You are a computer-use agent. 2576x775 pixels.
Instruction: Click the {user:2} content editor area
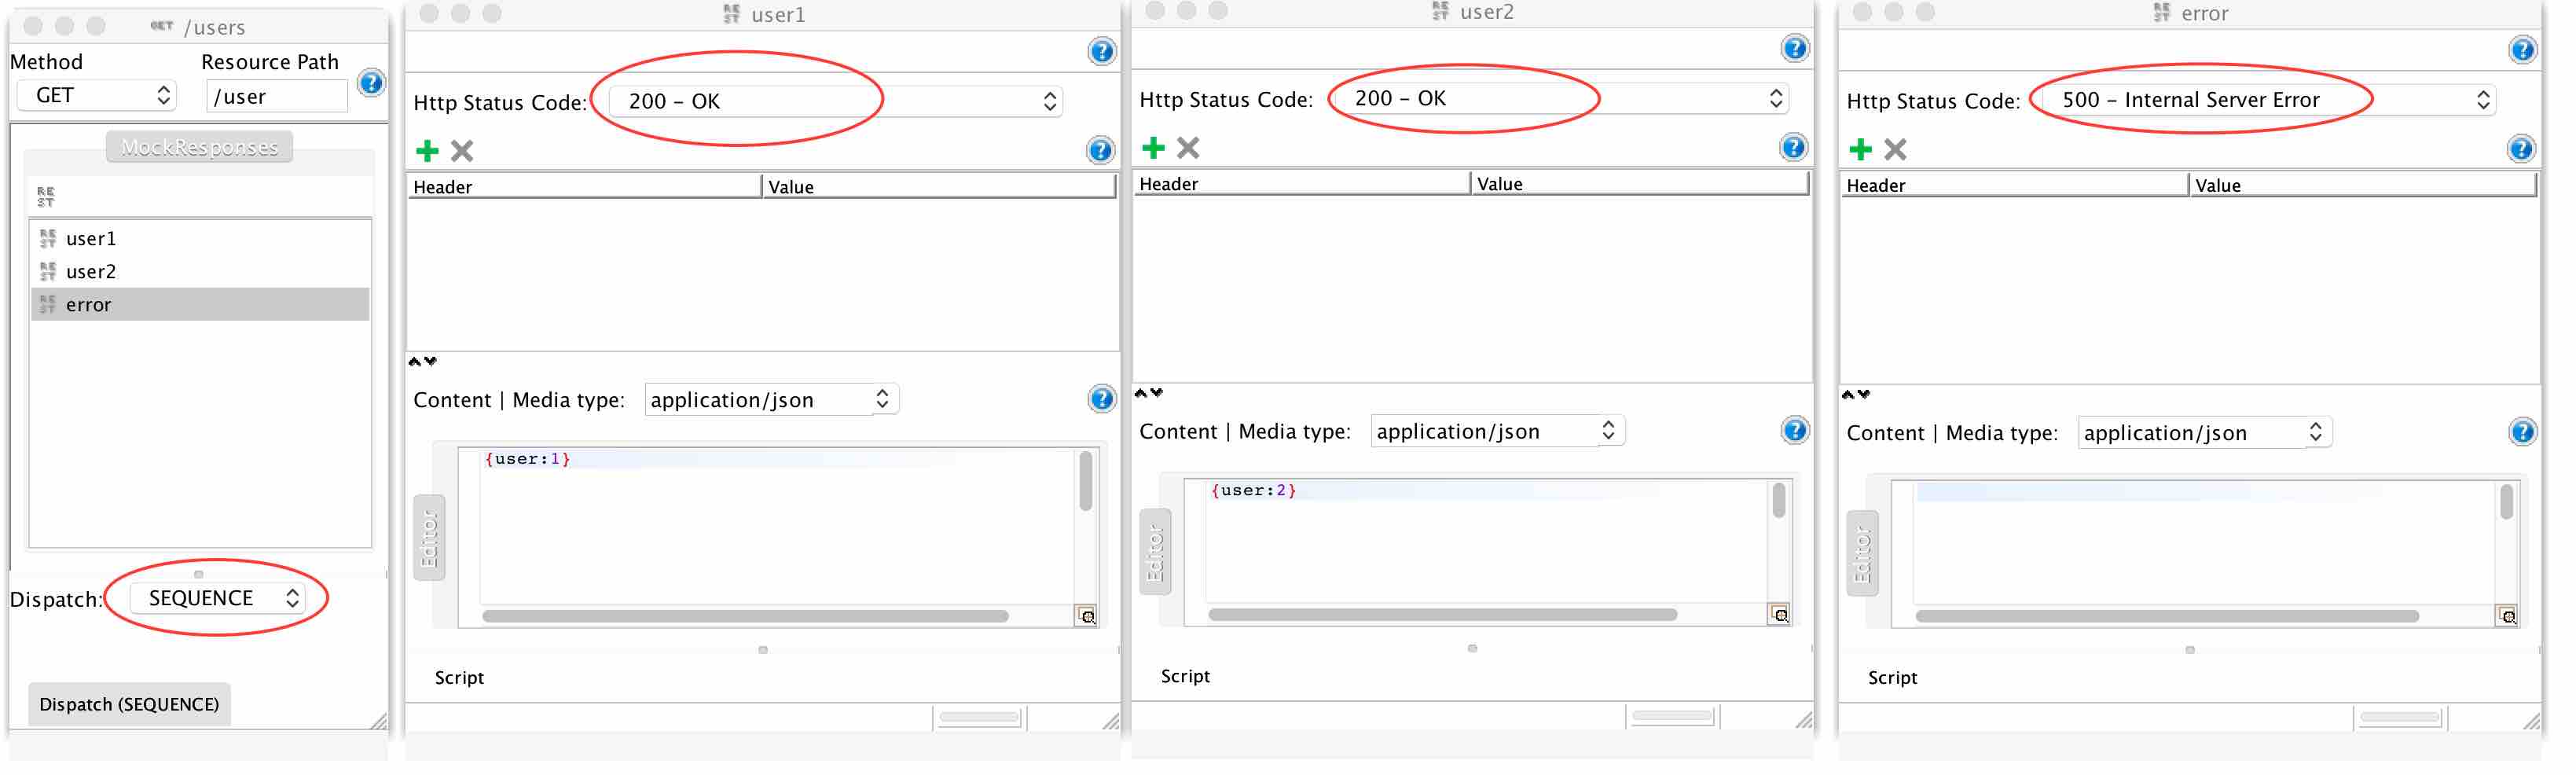(x=1486, y=541)
